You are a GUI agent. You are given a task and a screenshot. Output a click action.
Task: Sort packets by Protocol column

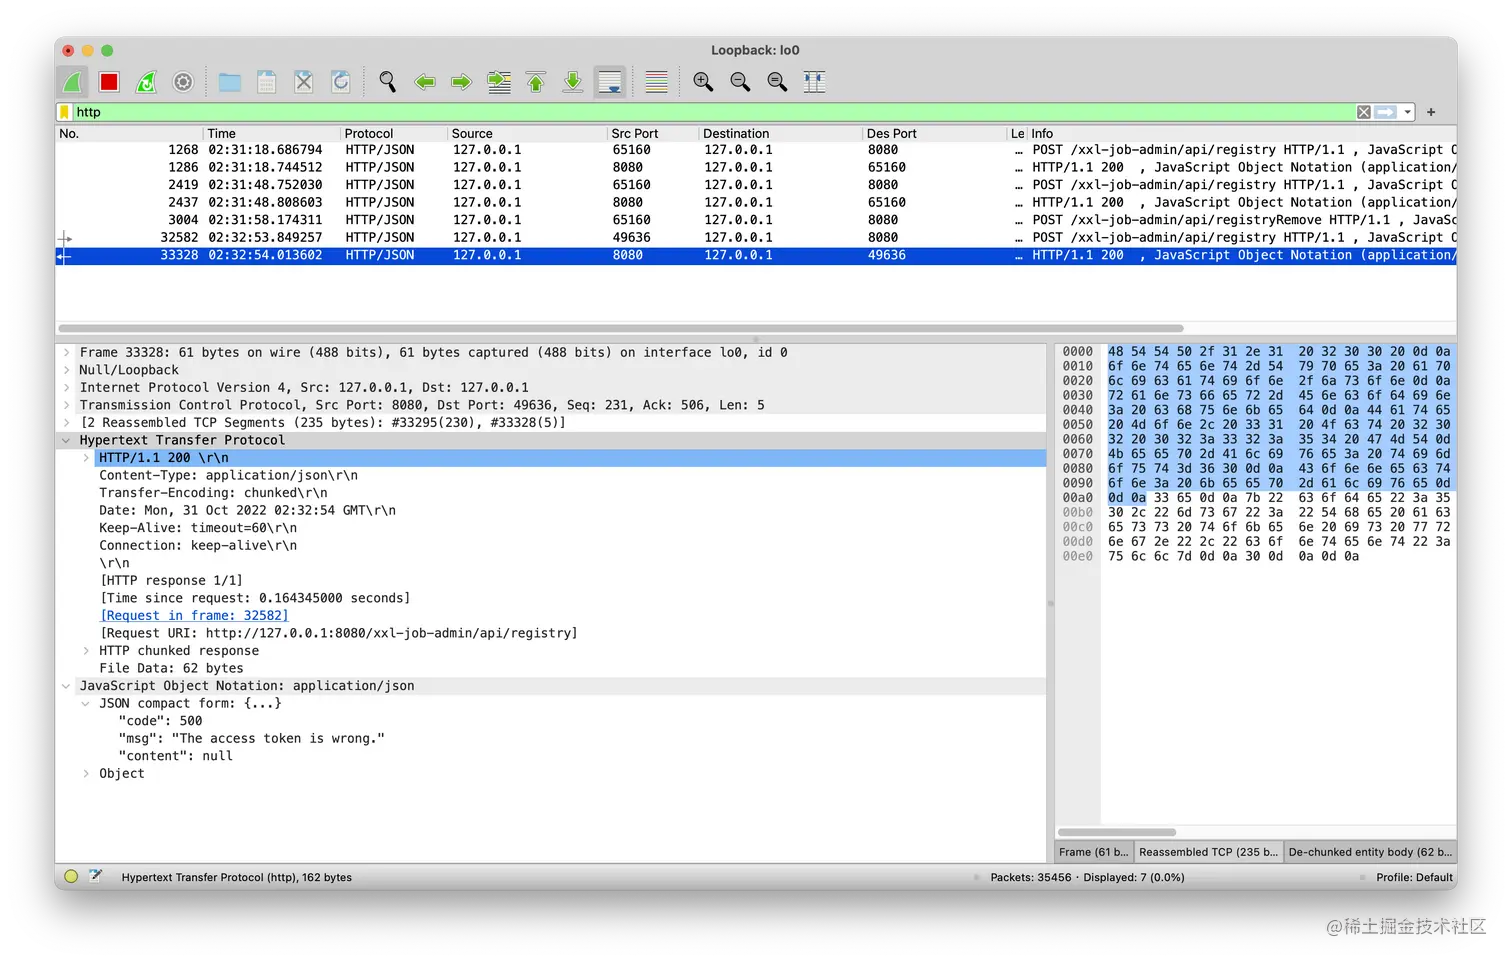click(x=393, y=133)
